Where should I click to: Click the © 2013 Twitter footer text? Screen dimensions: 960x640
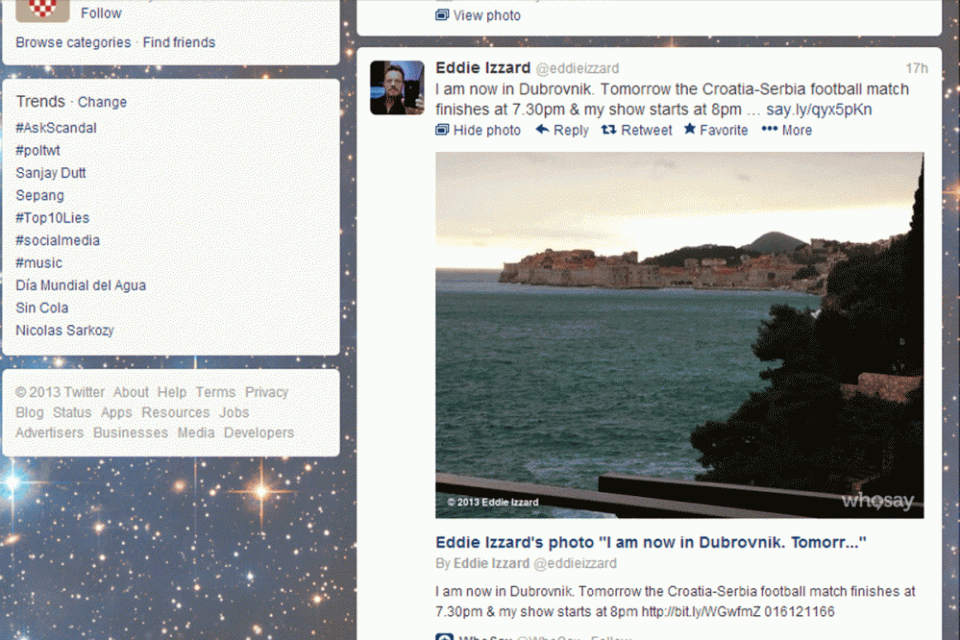point(60,392)
